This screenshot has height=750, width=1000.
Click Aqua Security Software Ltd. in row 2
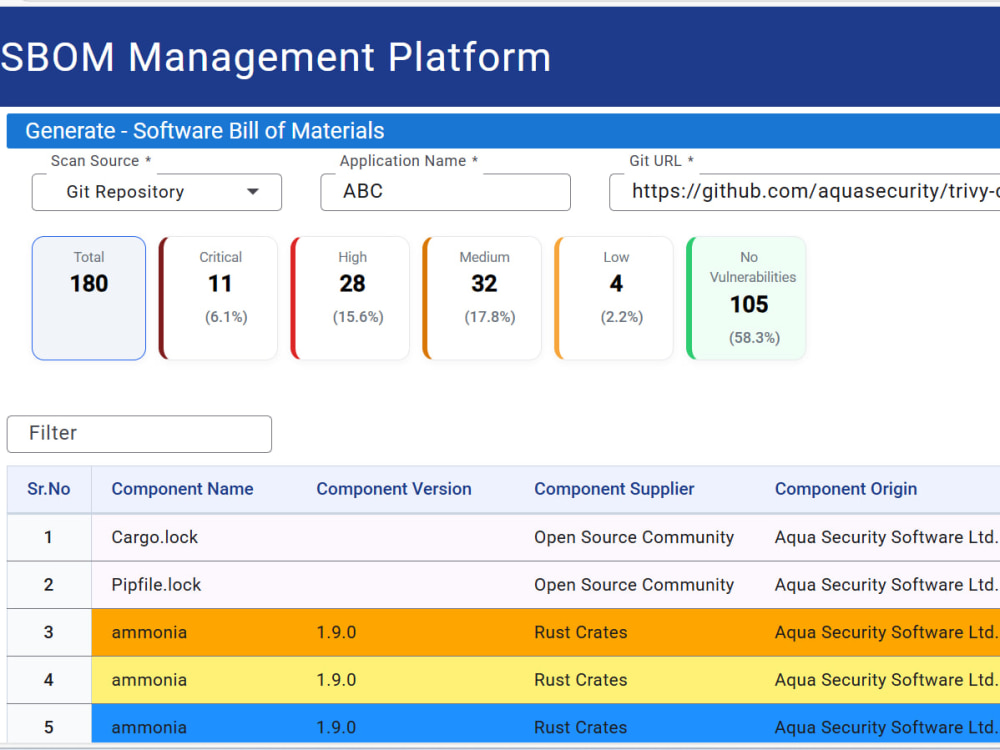click(x=886, y=584)
